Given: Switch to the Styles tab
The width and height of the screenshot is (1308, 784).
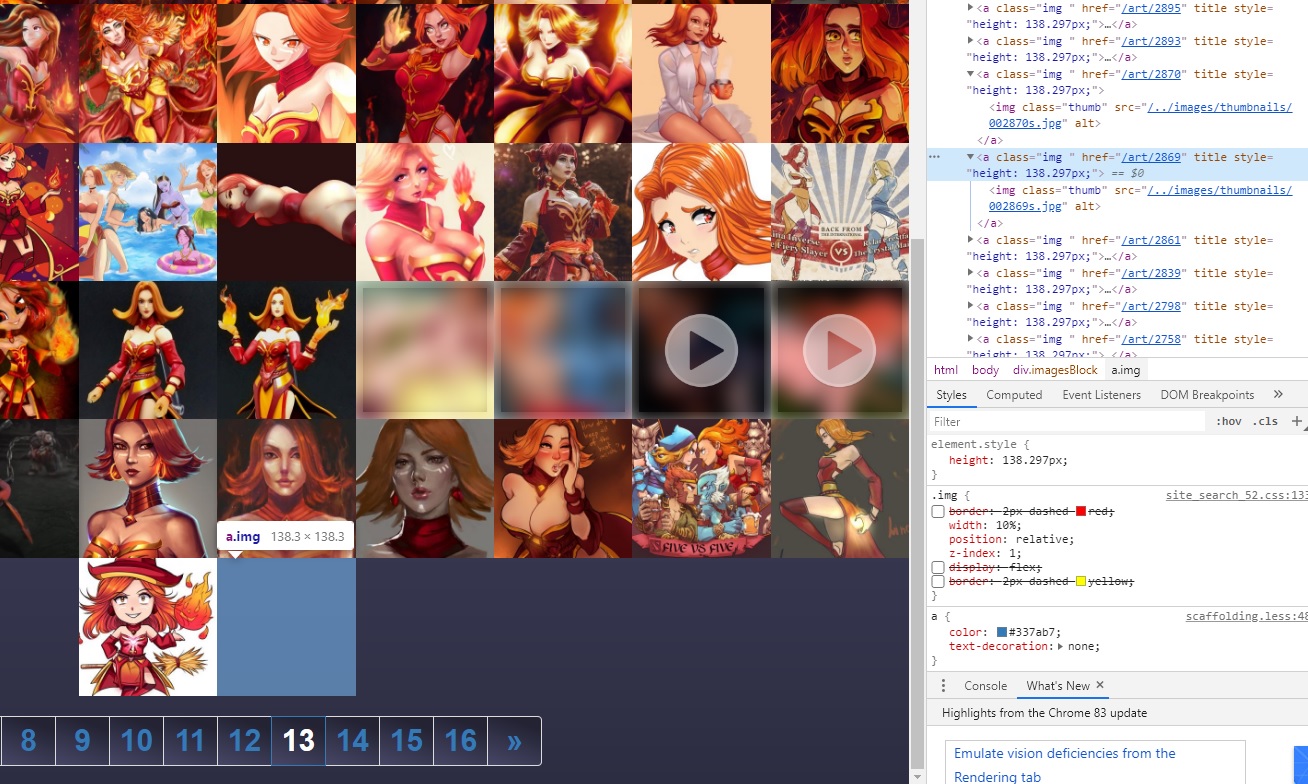Looking at the screenshot, I should pyautogui.click(x=951, y=394).
